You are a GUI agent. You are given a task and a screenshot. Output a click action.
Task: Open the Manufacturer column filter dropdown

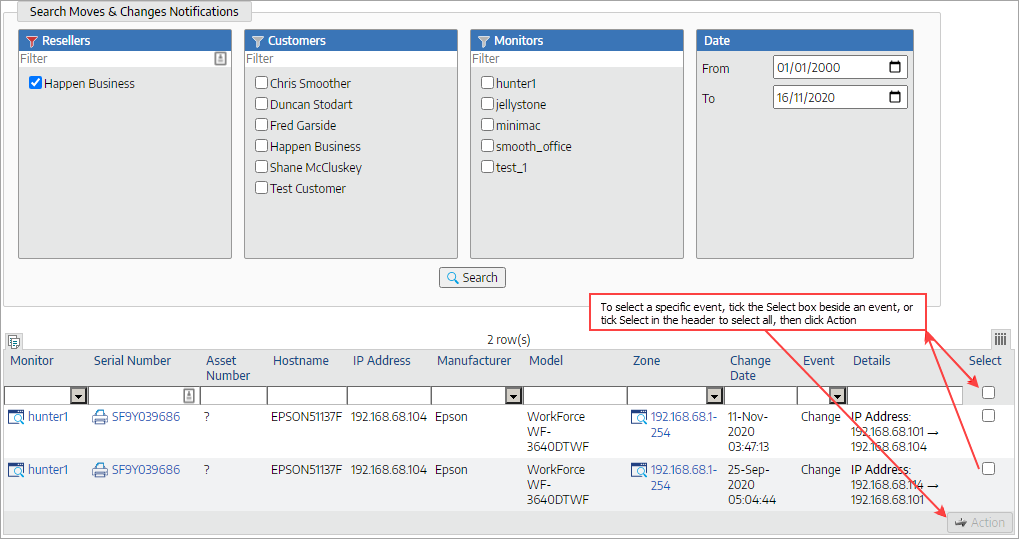click(x=513, y=395)
